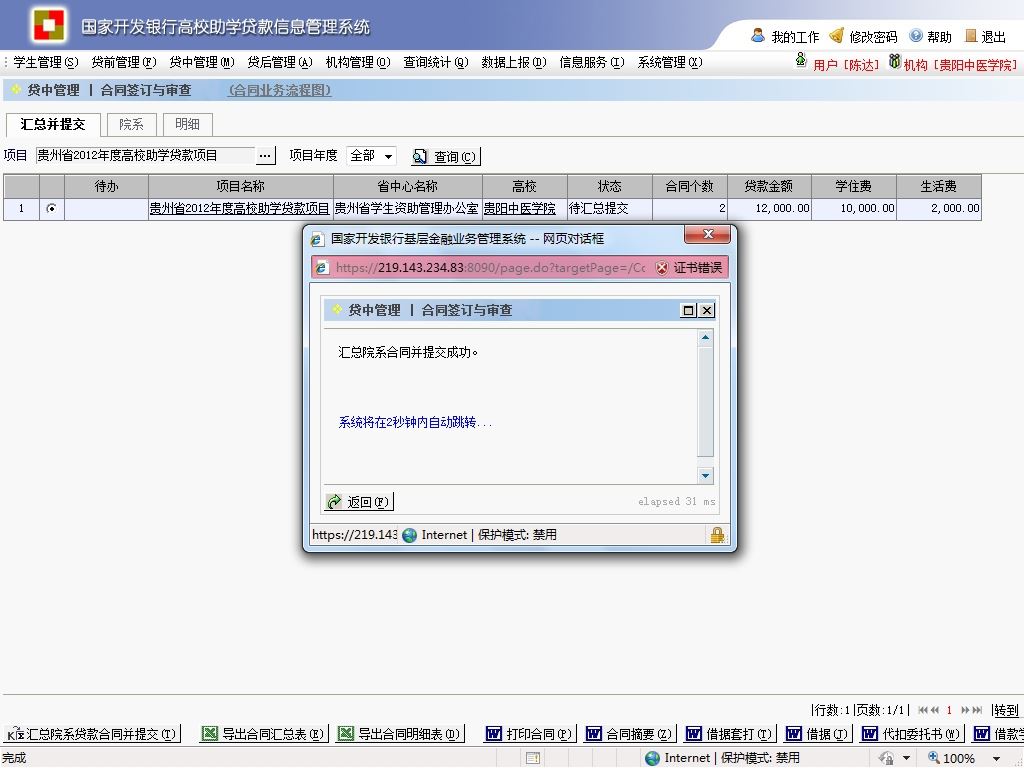Click the China Development Bank logo icon
This screenshot has height=768, width=1024.
coord(50,25)
